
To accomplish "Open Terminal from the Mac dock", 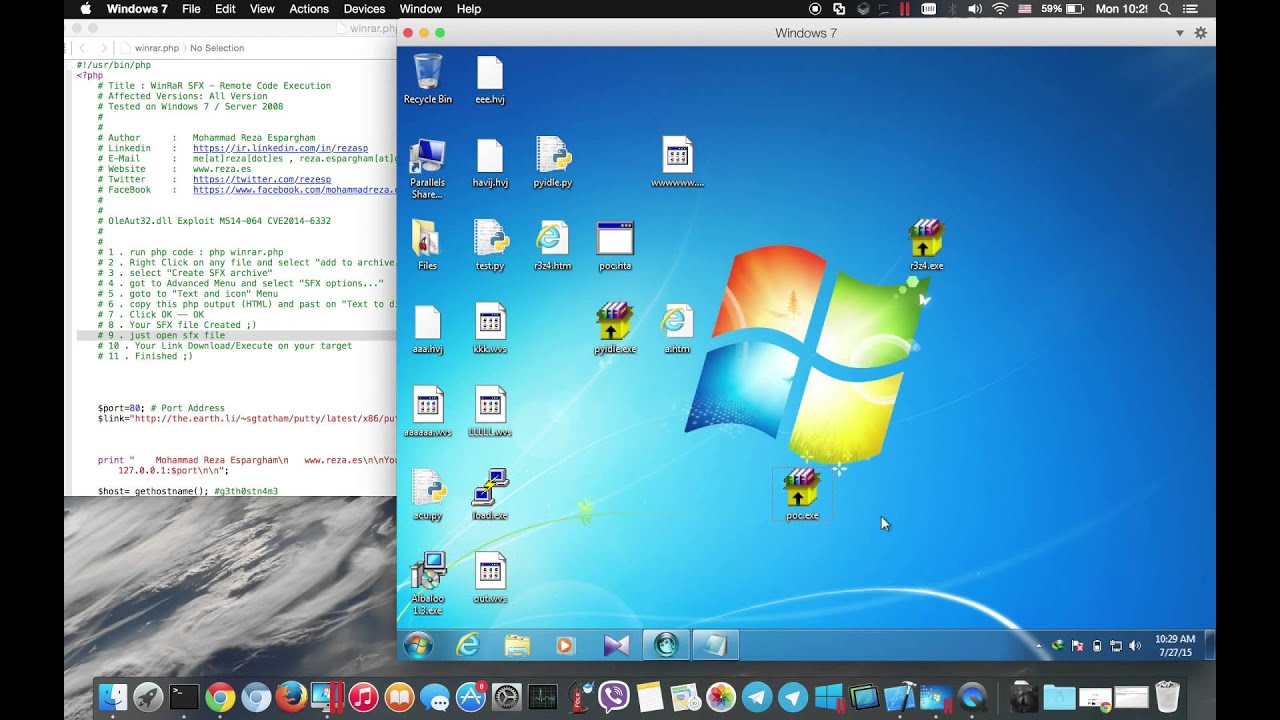I will point(184,697).
